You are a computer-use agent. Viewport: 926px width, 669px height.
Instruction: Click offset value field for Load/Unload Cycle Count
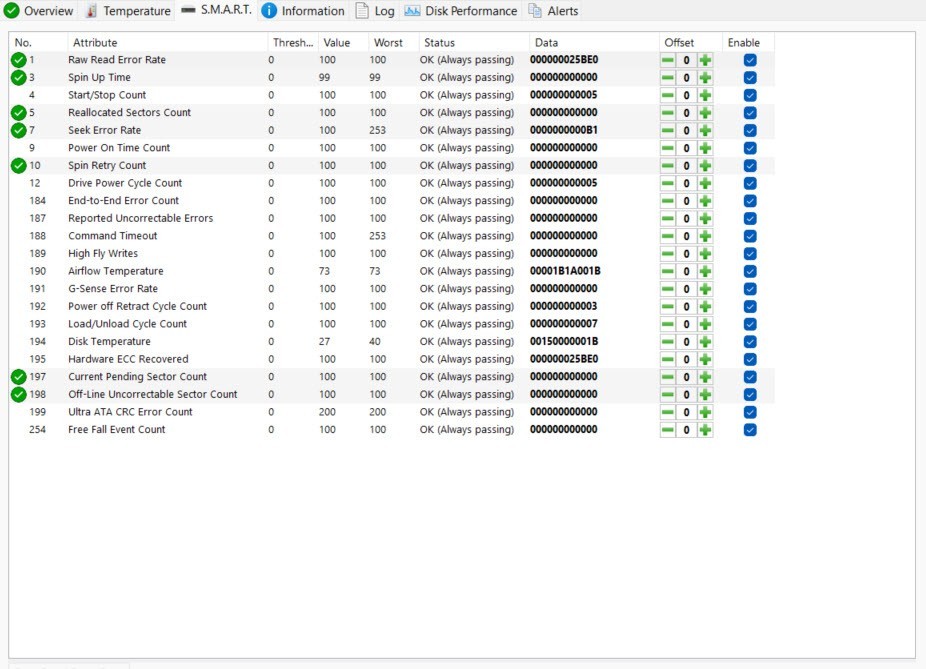(686, 324)
